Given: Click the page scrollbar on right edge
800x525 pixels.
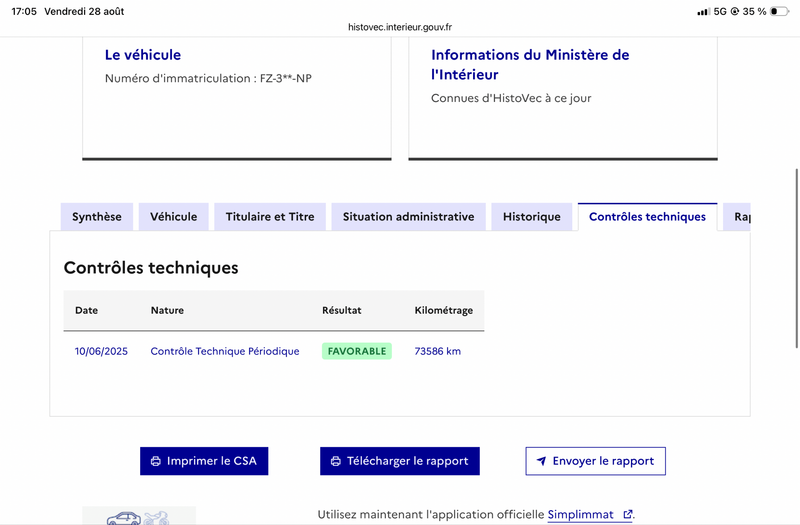Looking at the screenshot, I should (796, 258).
